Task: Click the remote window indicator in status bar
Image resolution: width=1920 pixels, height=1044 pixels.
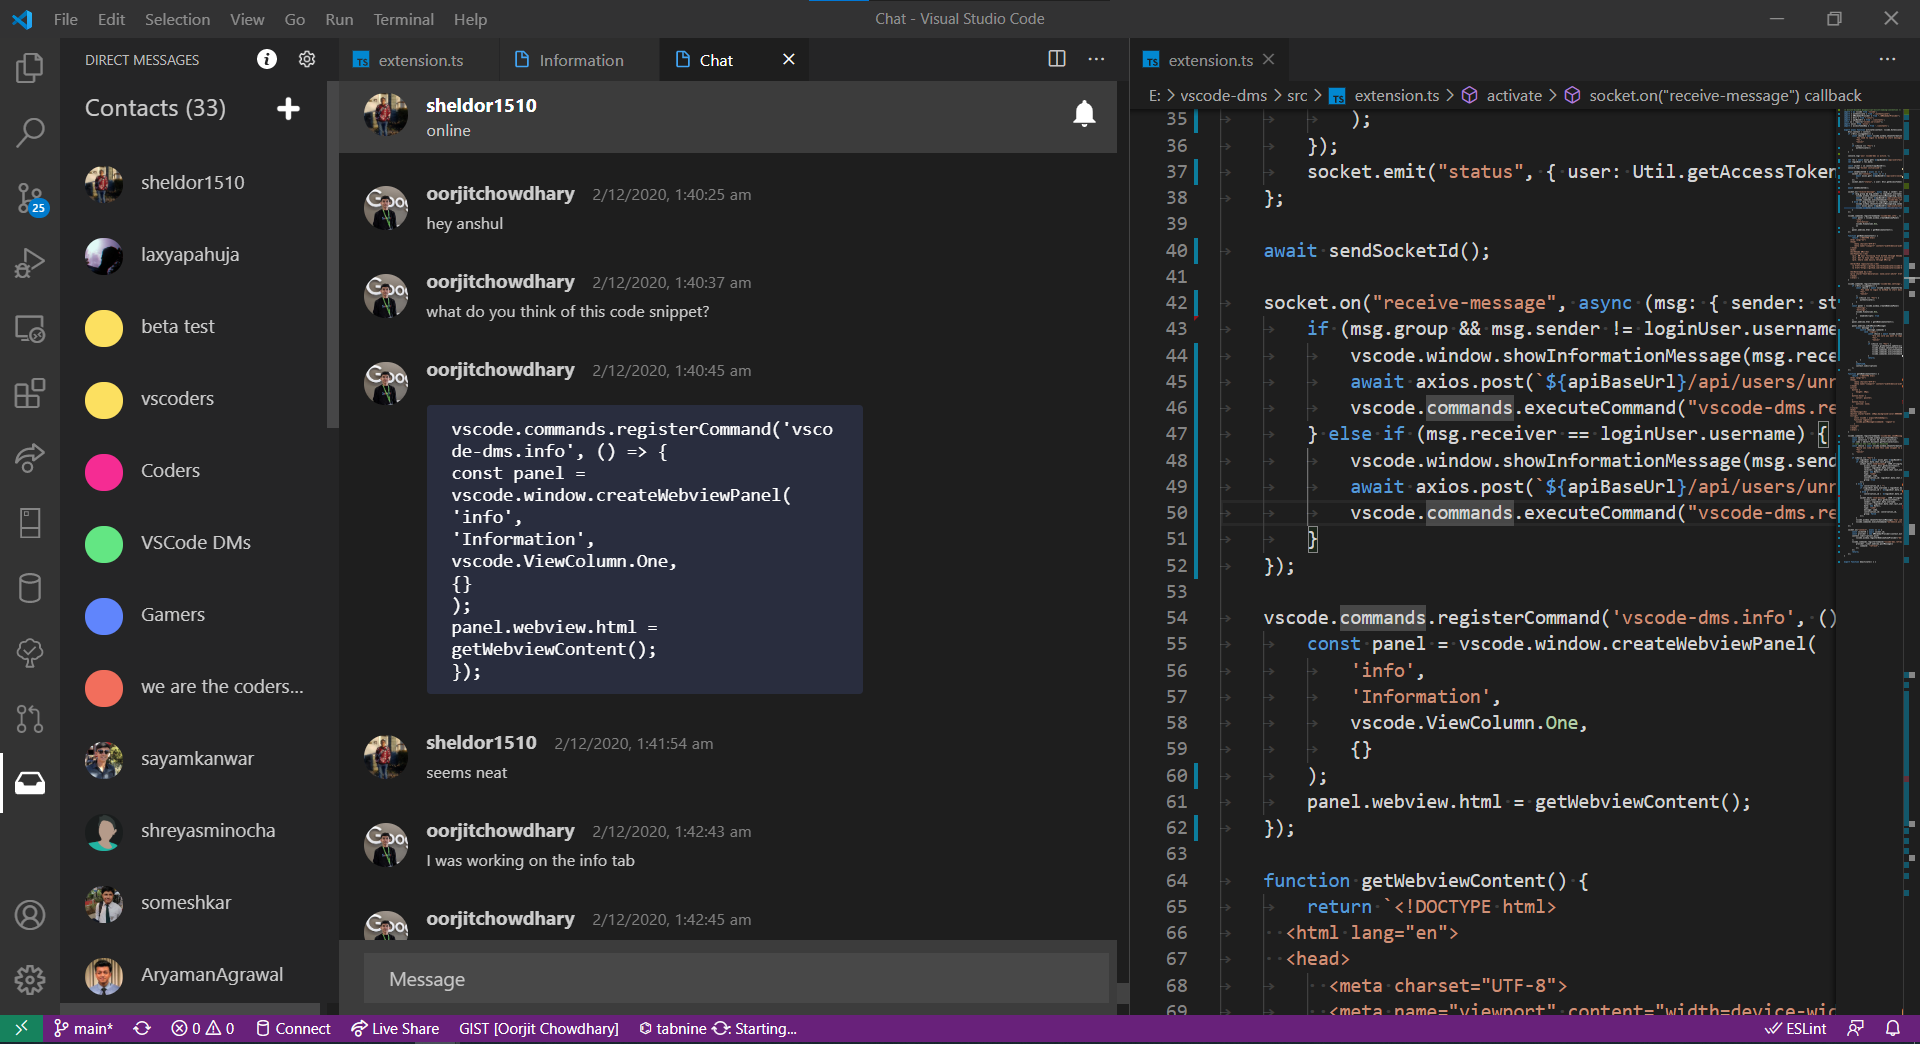Action: click(21, 1029)
